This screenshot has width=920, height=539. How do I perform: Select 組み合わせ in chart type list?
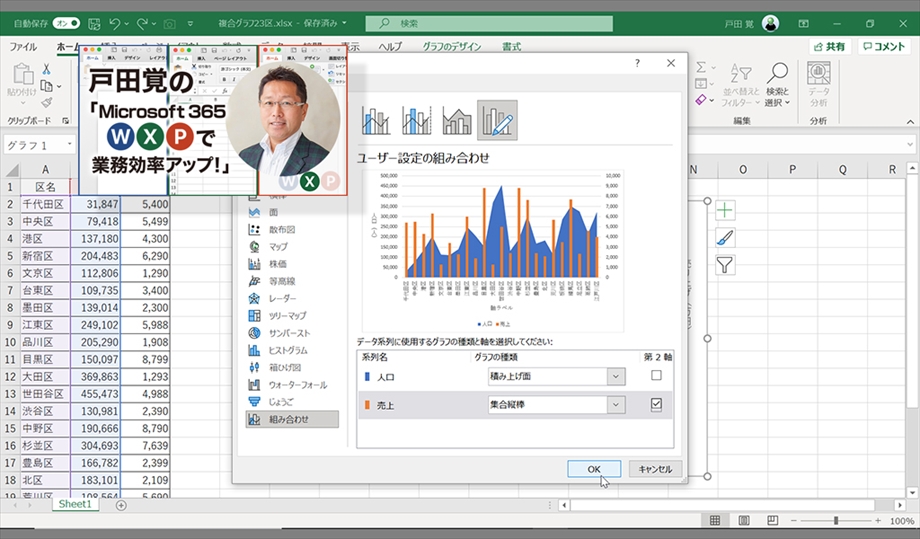292,419
